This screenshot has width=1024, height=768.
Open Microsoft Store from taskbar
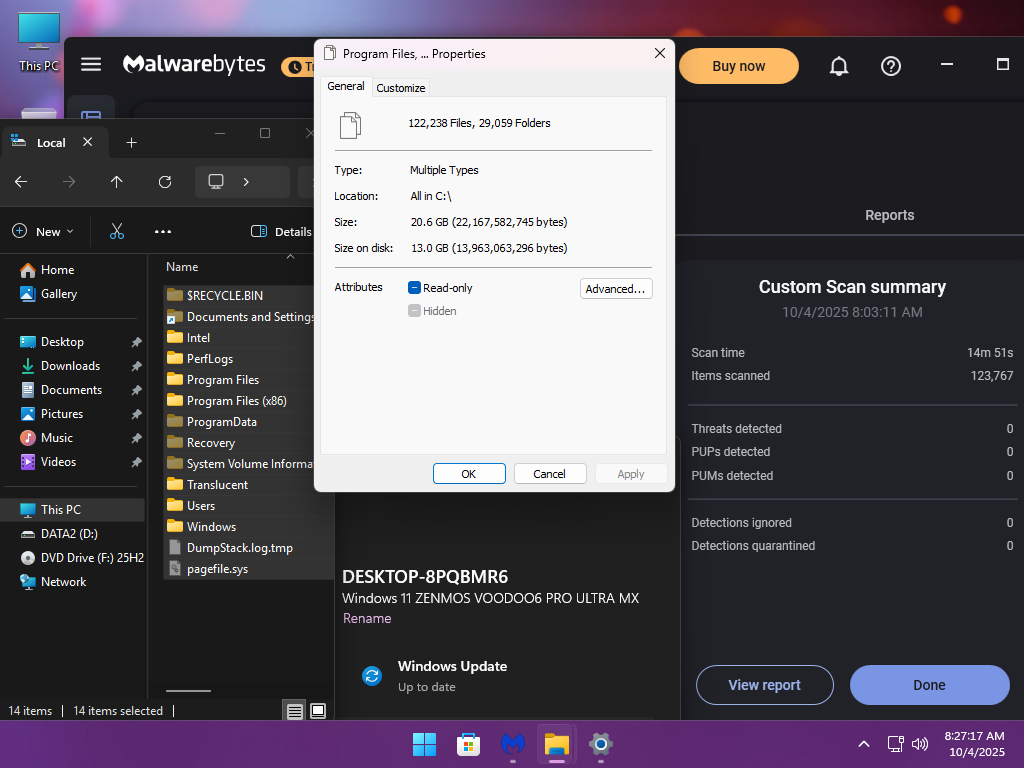(x=468, y=744)
